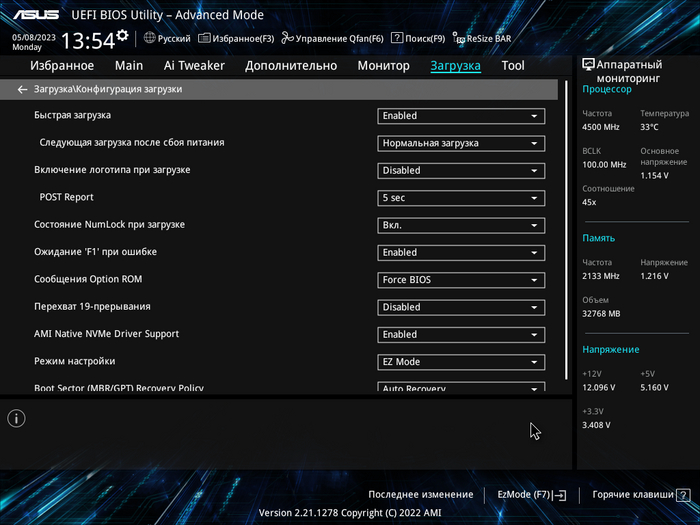The height and width of the screenshot is (525, 700).
Task: Expand the POST Report delay dropdown
Action: 460,198
